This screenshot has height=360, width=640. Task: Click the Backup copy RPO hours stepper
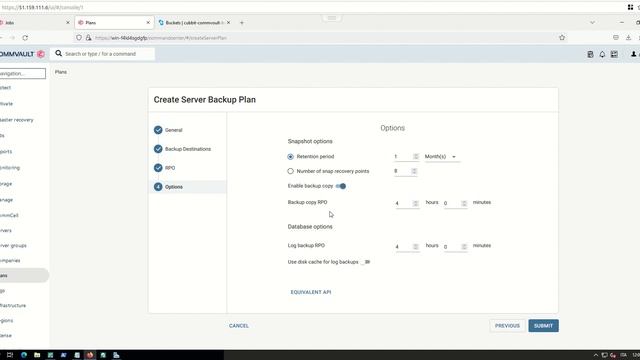click(416, 203)
